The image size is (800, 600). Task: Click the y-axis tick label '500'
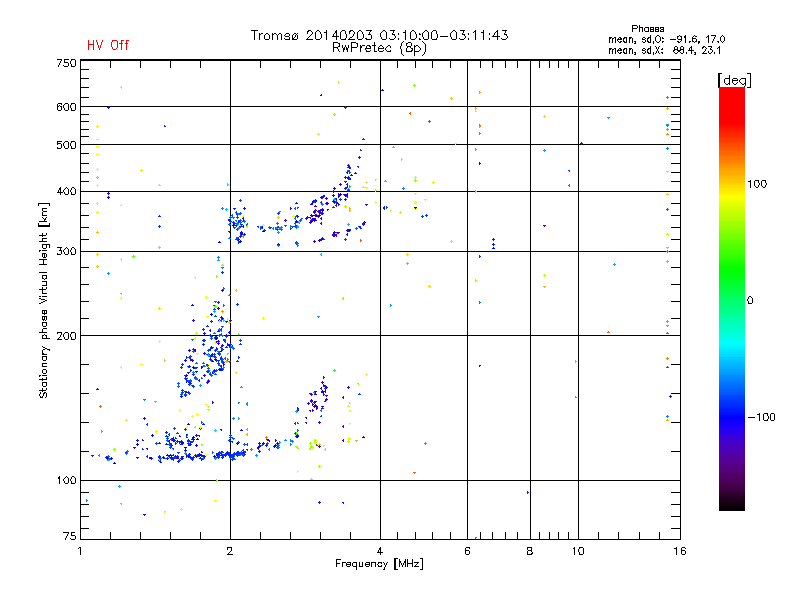[66, 145]
